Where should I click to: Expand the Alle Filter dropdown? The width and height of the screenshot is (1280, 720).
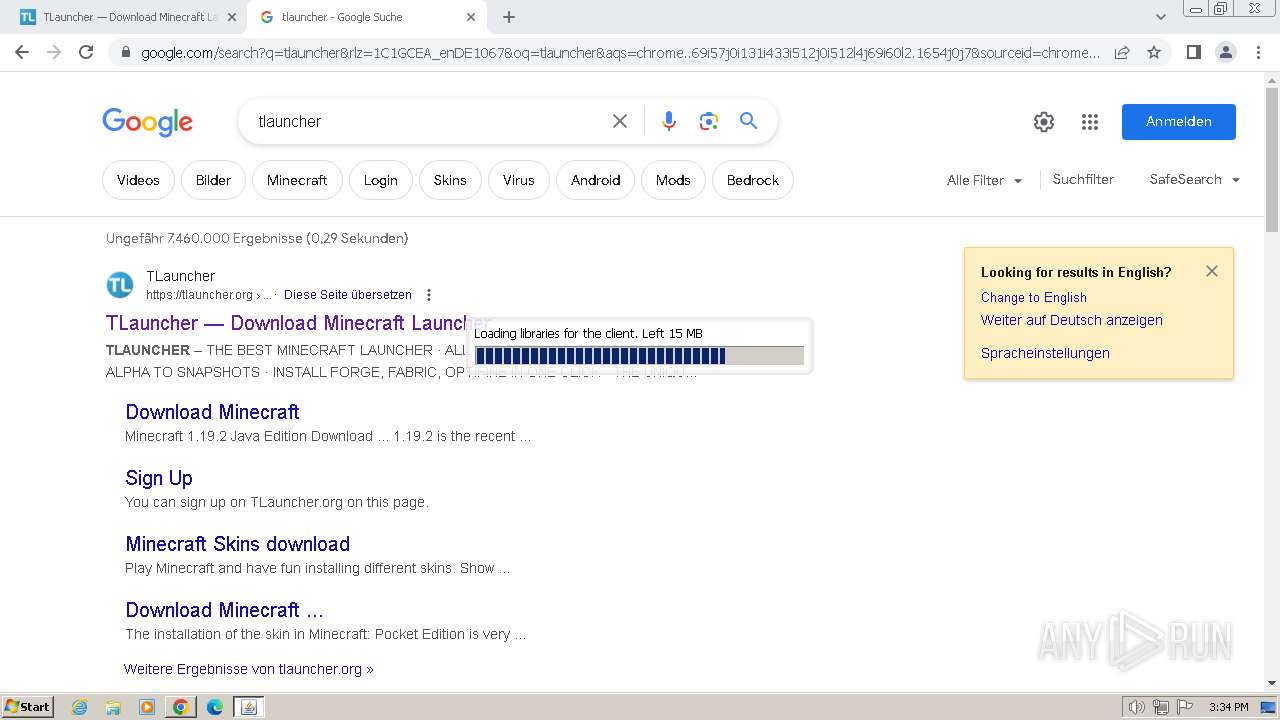[985, 180]
